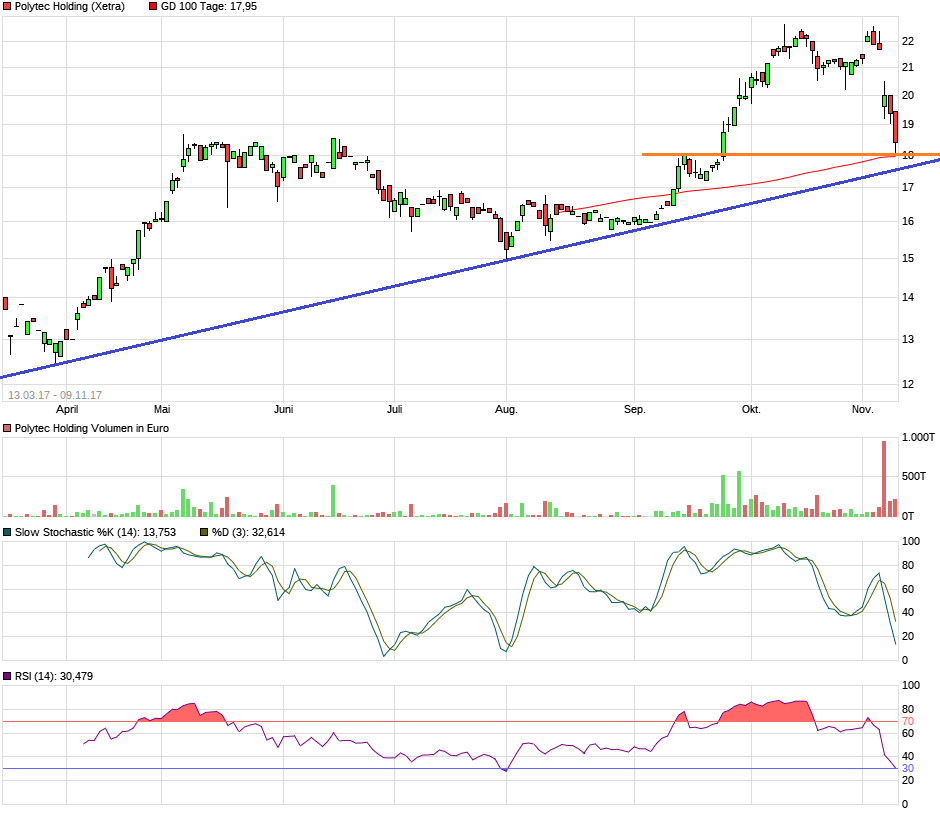This screenshot has height=814, width=940.
Task: Click the date range 13.03.17 - 09.11.17
Action: [x=55, y=395]
